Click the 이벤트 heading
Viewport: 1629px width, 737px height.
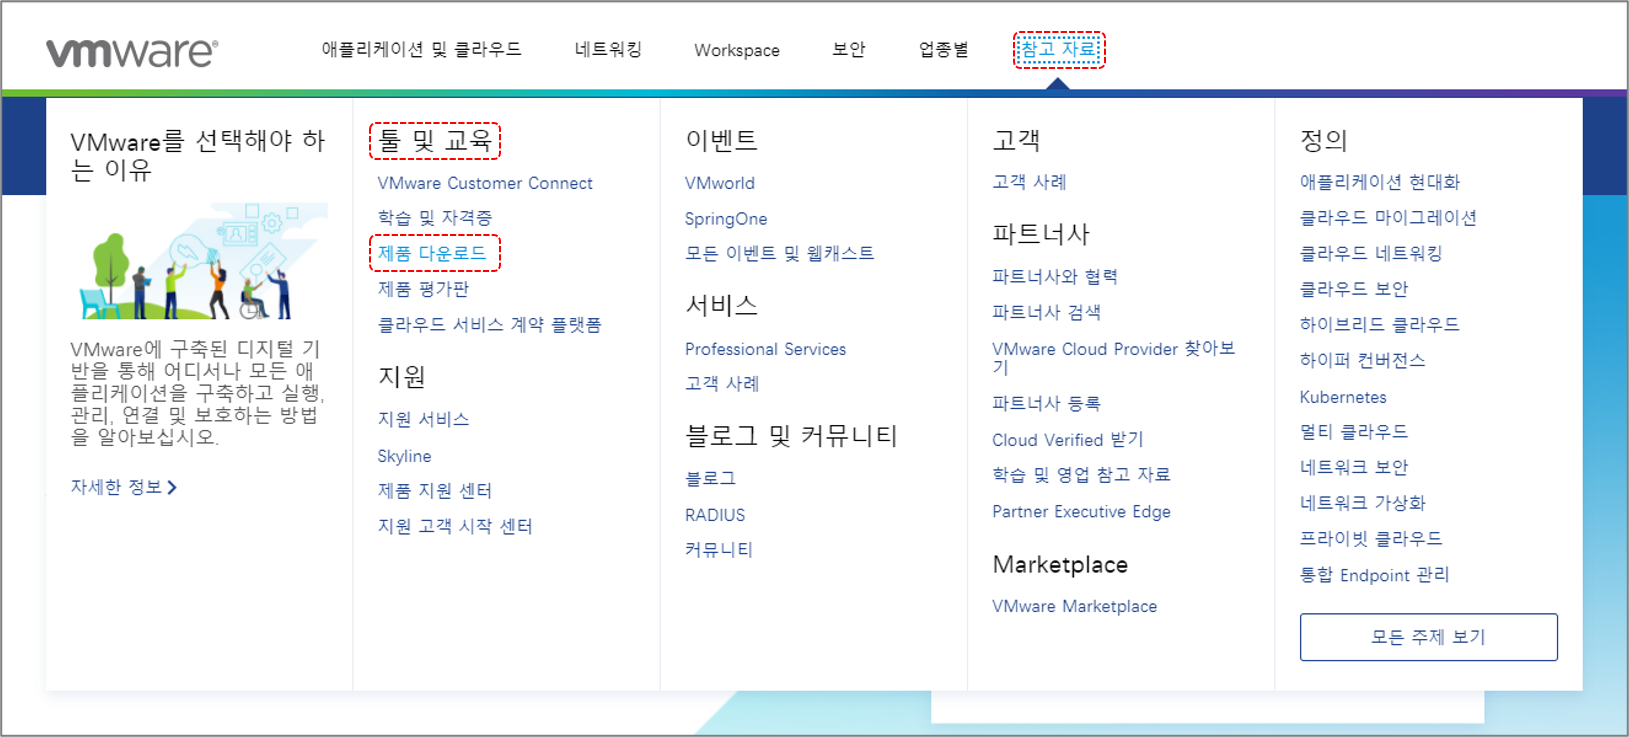[721, 141]
